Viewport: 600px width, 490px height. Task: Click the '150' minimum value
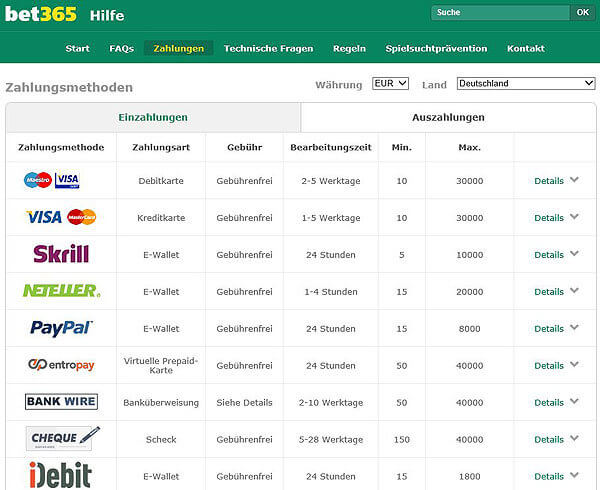401,440
